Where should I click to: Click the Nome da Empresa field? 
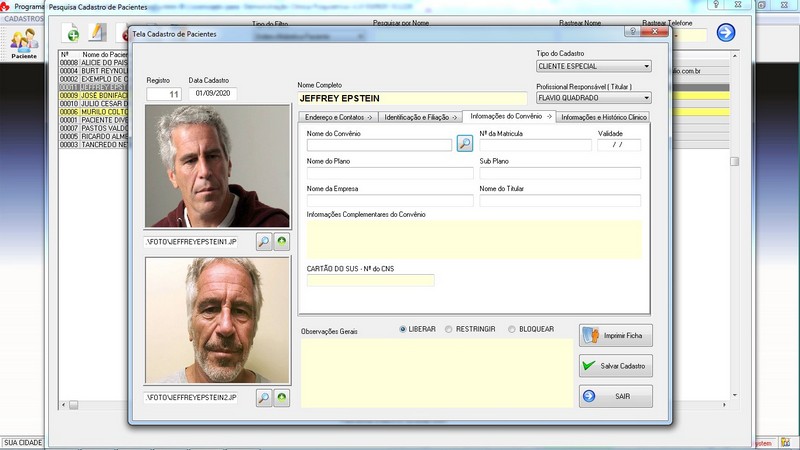(390, 200)
